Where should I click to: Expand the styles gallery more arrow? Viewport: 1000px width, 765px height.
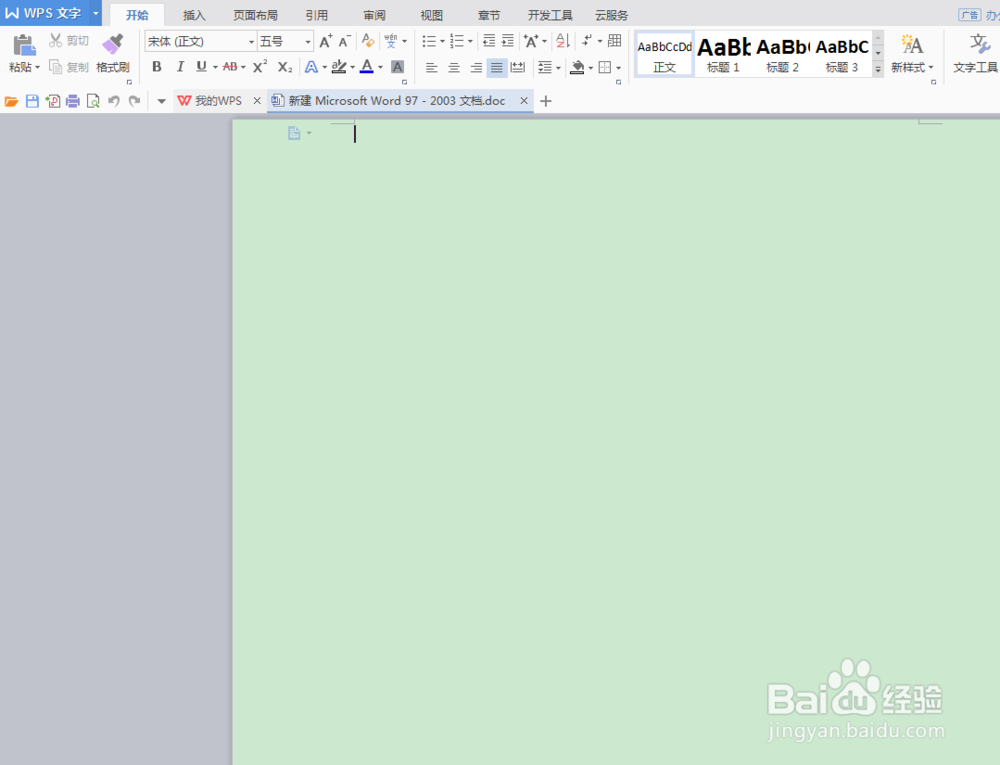click(x=878, y=69)
